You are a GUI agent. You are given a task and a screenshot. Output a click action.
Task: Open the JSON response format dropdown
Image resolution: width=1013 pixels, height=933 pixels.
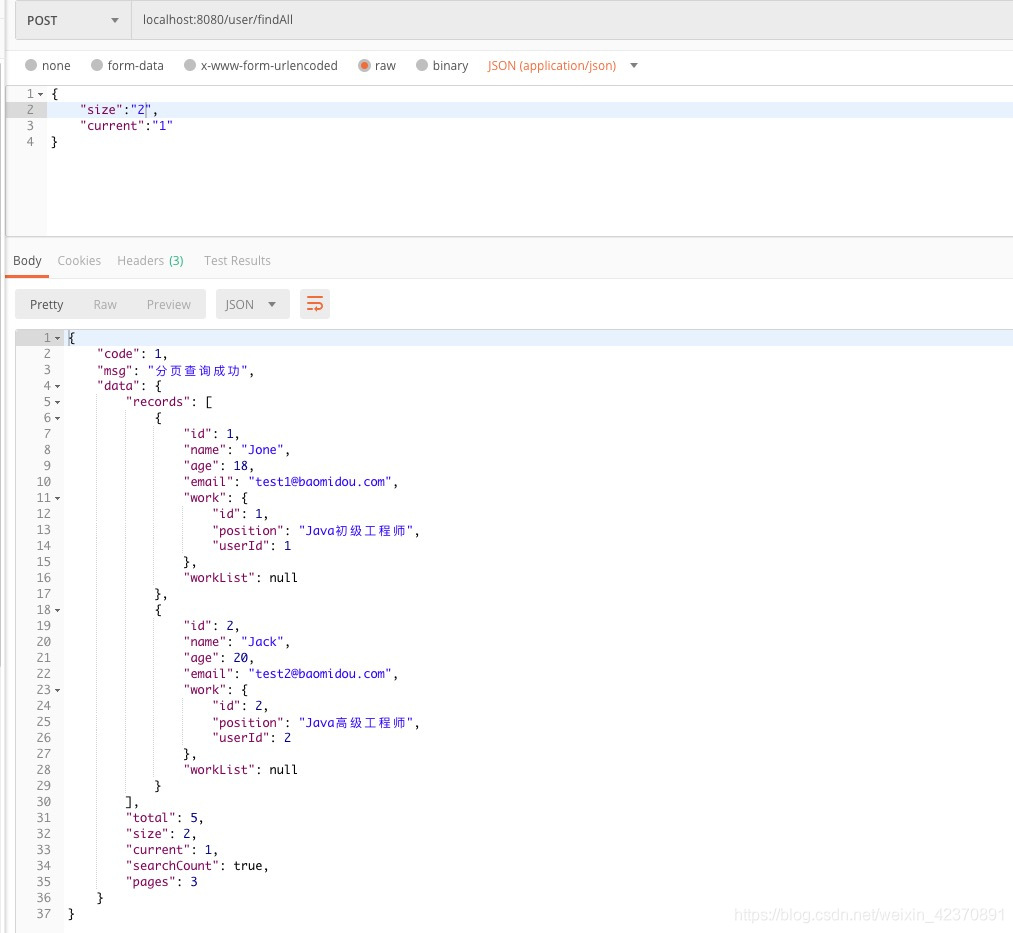pos(252,304)
